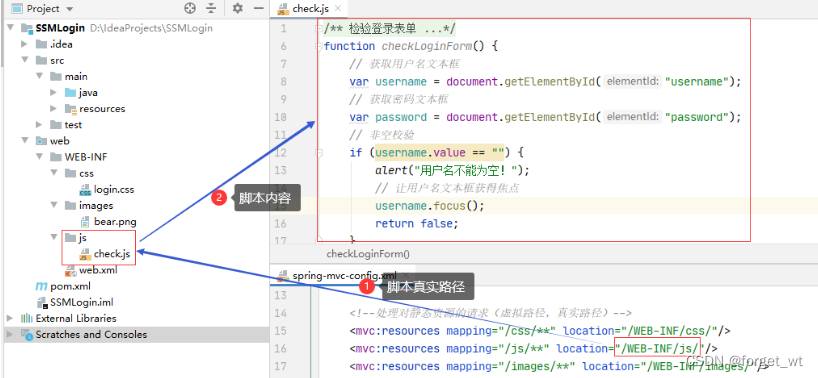Click the check.js file icon in tree
818x378 pixels.
click(85, 254)
